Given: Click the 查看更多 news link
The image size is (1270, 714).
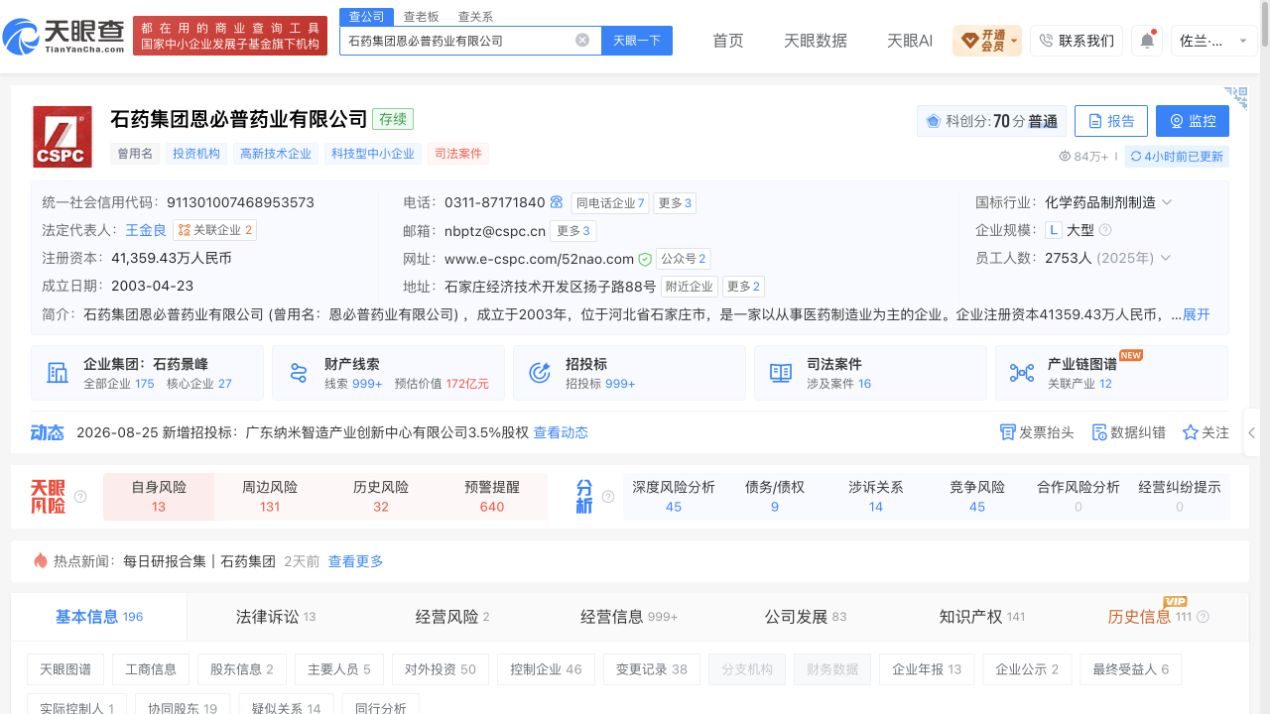Looking at the screenshot, I should (355, 561).
